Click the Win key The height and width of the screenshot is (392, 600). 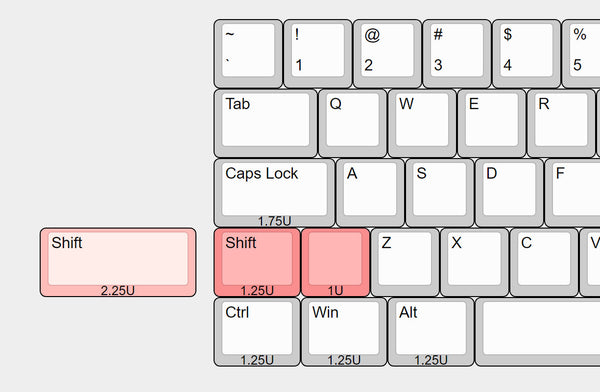344,332
